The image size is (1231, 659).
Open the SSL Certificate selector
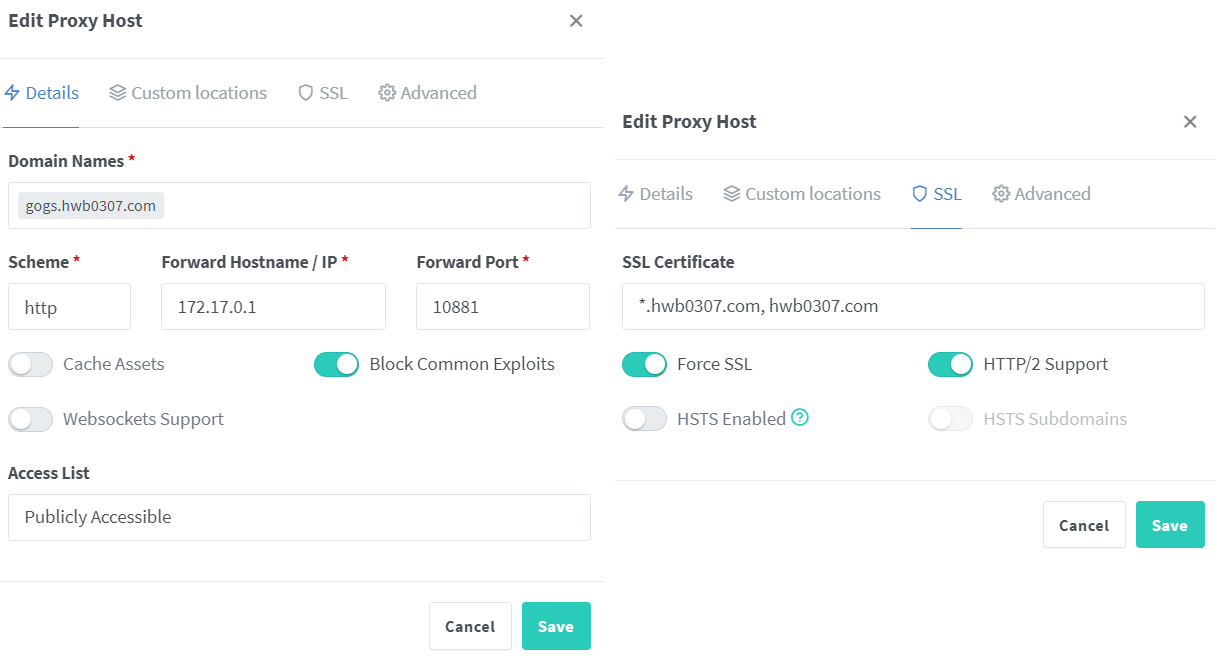[x=913, y=306]
